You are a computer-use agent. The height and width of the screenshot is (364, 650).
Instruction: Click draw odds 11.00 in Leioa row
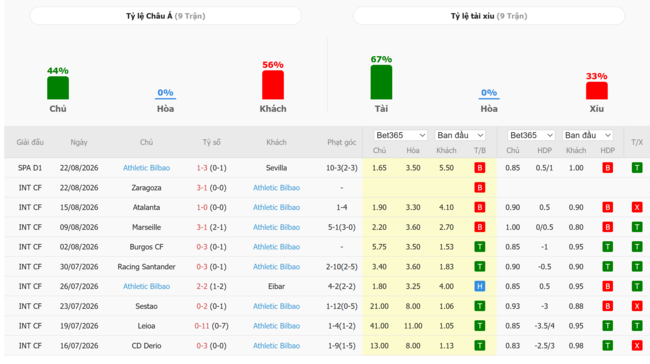pyautogui.click(x=413, y=326)
